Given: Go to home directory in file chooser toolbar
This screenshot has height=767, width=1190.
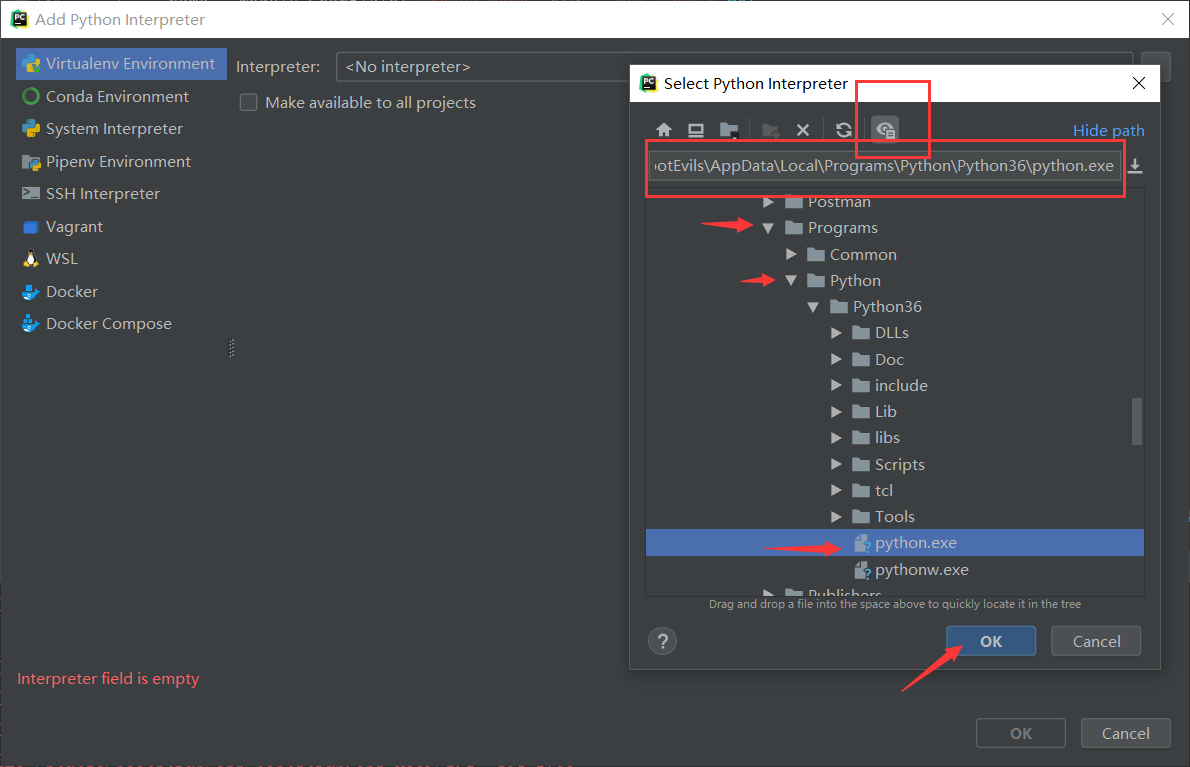Looking at the screenshot, I should coord(664,130).
